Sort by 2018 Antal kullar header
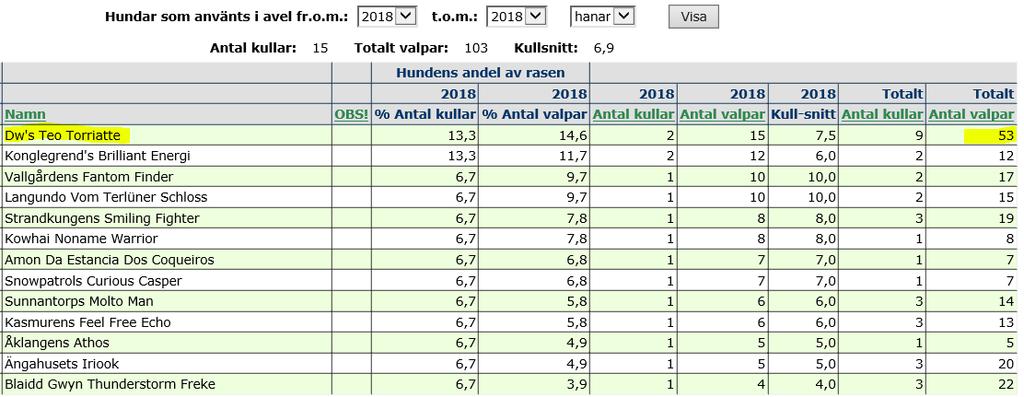 [633, 114]
